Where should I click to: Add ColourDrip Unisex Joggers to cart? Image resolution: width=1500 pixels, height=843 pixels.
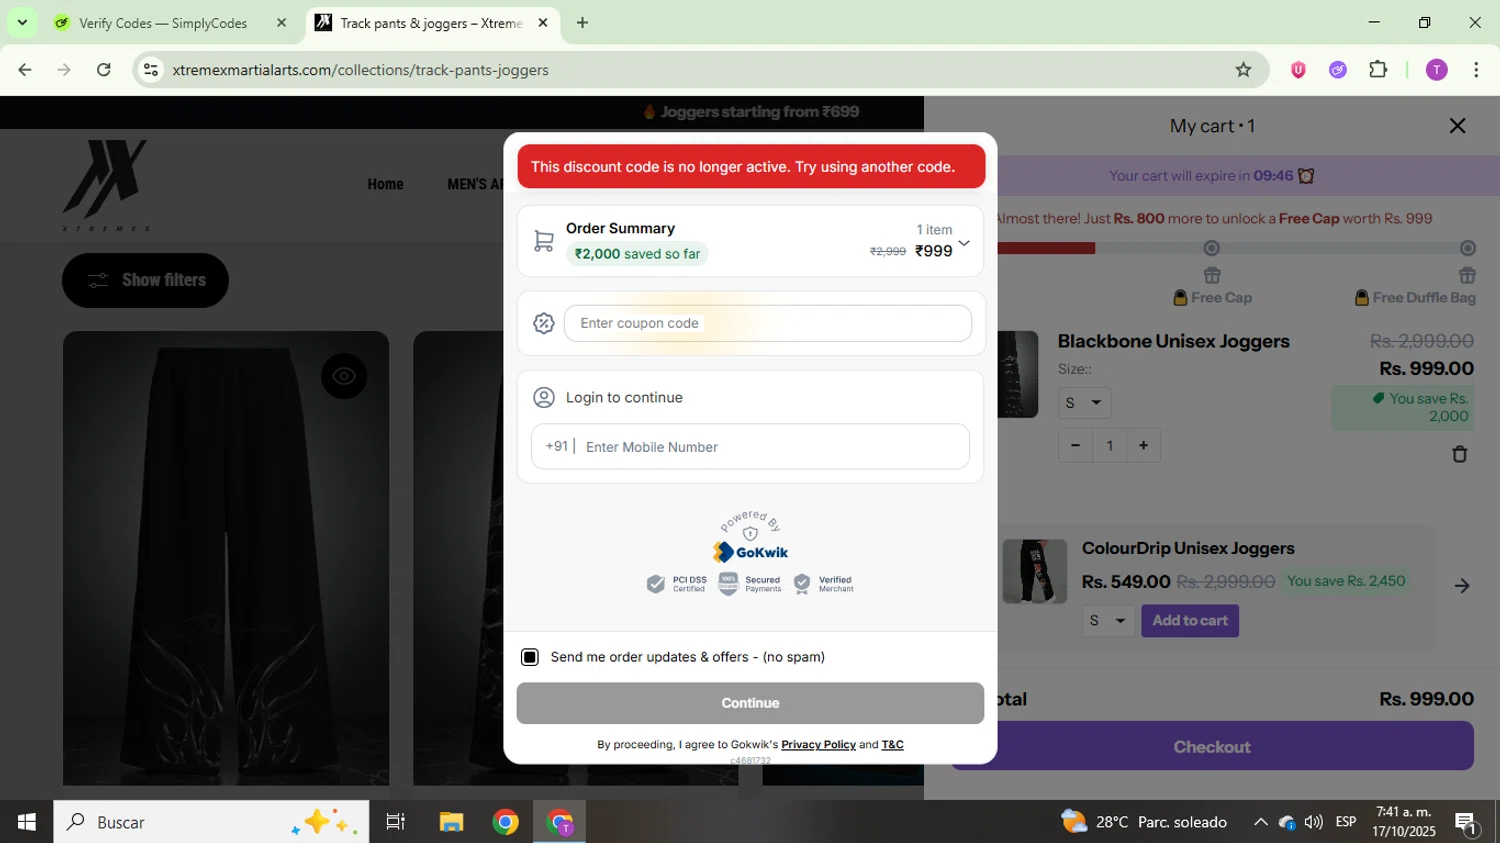pos(1189,621)
